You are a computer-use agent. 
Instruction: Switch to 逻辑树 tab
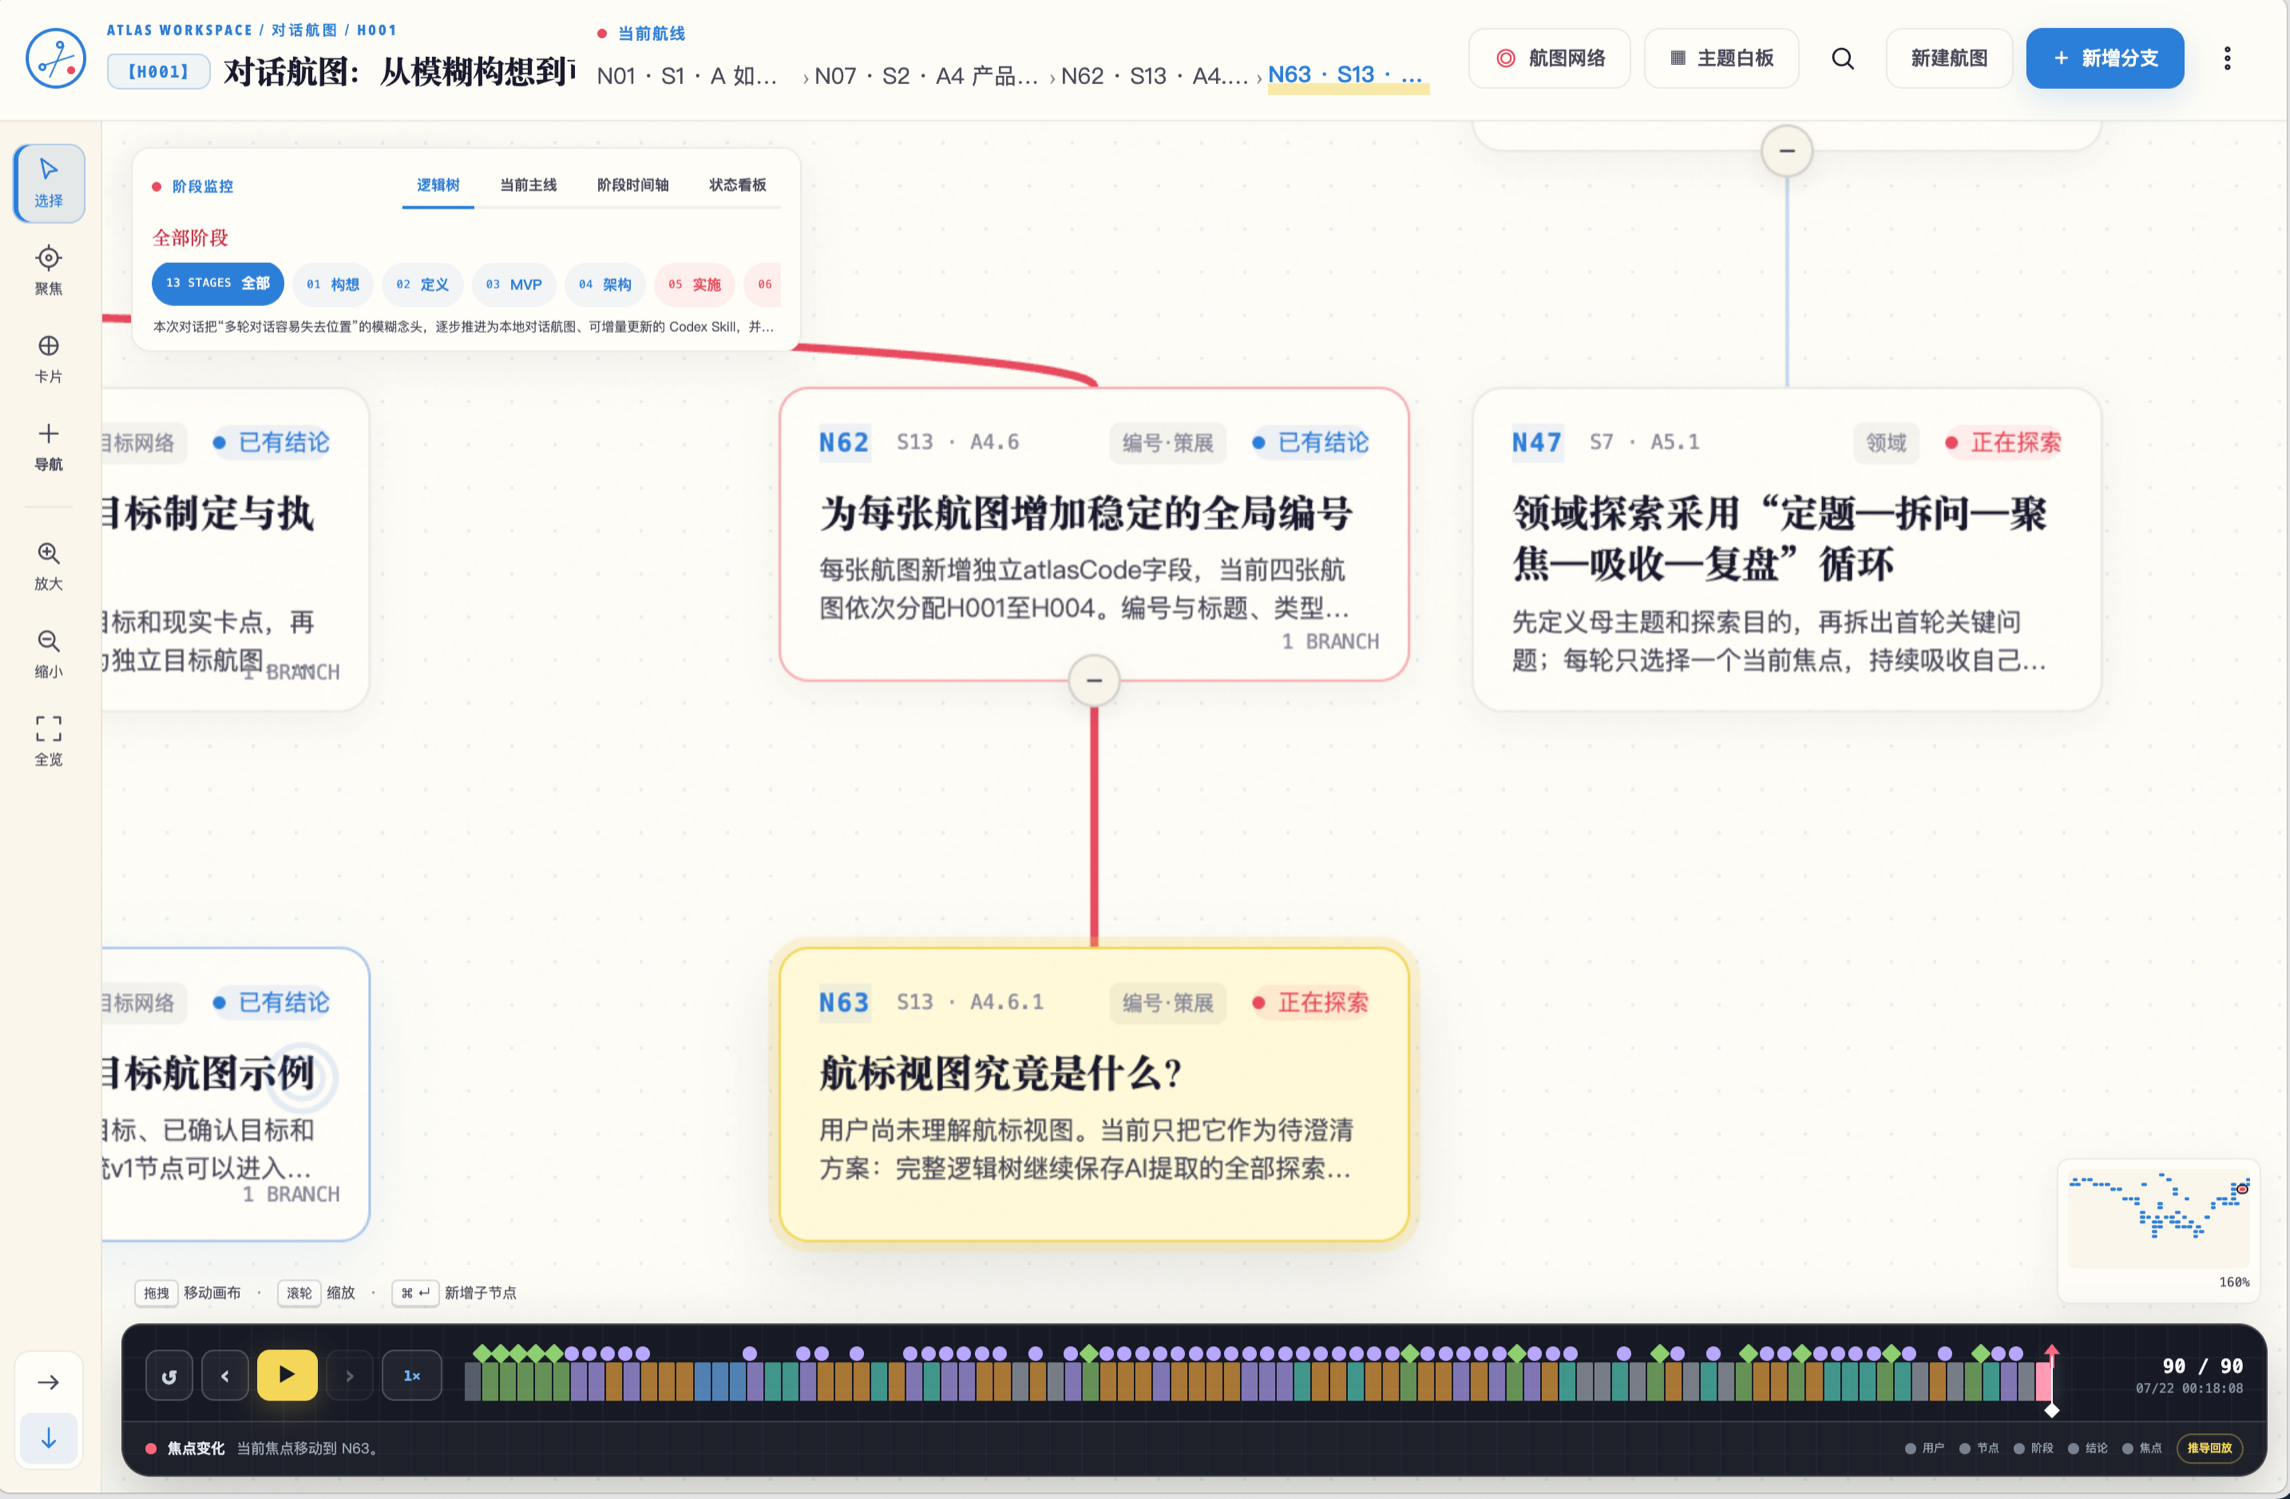point(438,185)
